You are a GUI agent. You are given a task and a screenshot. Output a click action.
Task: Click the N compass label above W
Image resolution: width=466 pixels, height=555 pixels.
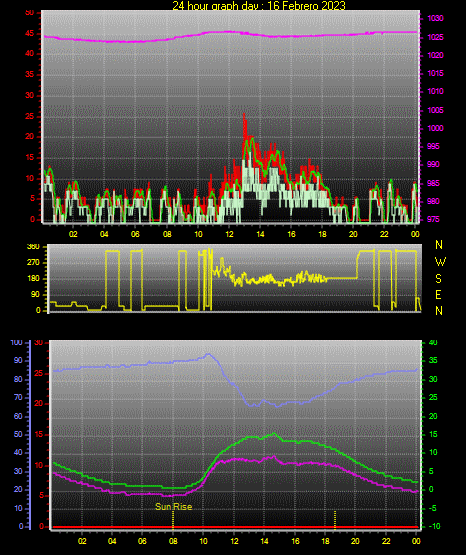click(439, 245)
